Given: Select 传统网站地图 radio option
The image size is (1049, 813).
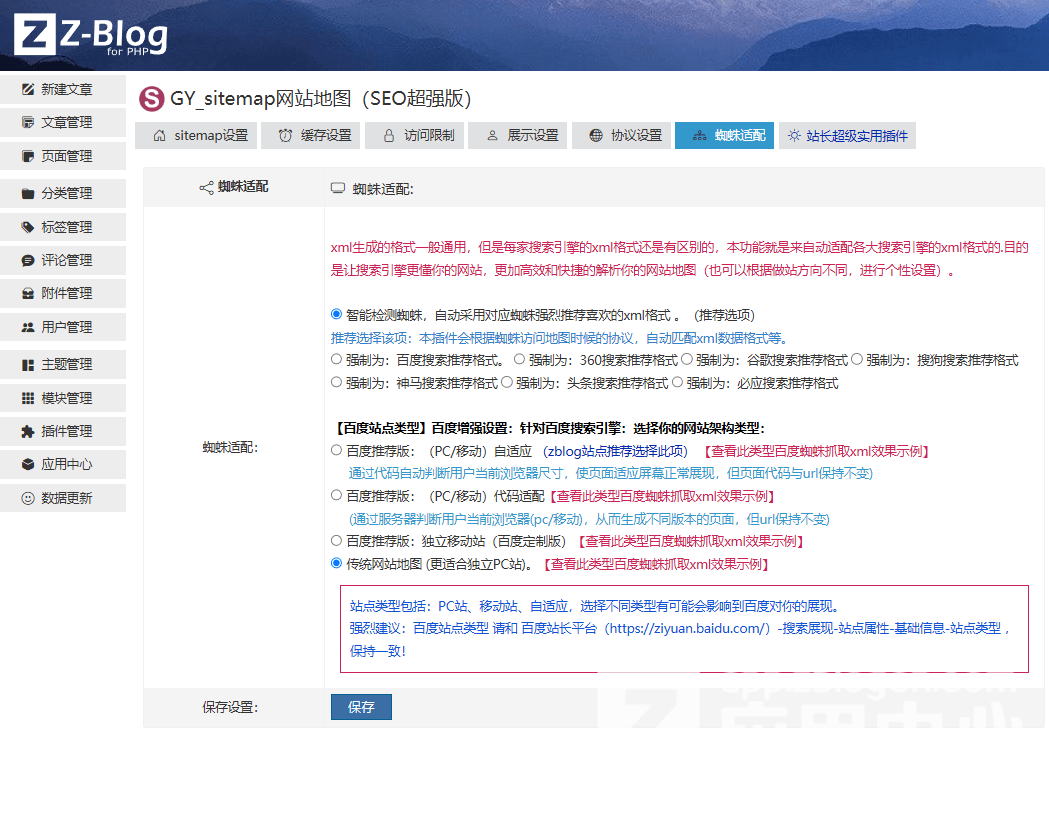Looking at the screenshot, I should (337, 563).
